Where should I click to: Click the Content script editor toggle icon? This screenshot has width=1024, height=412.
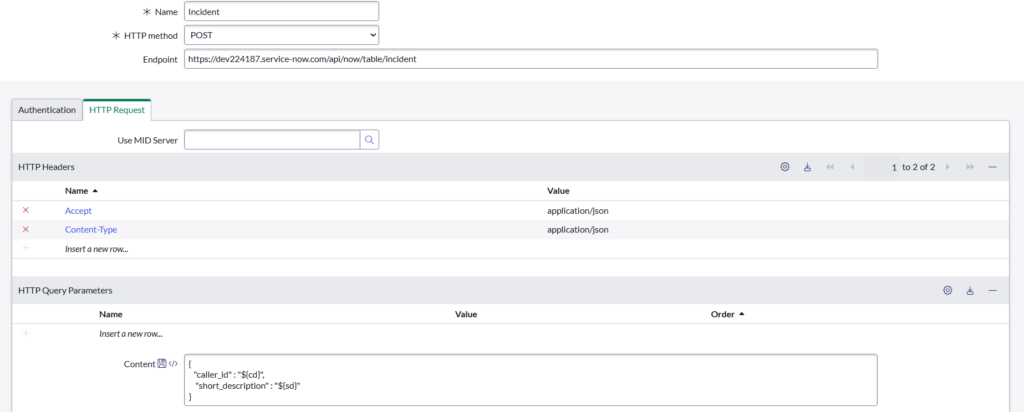coord(173,364)
